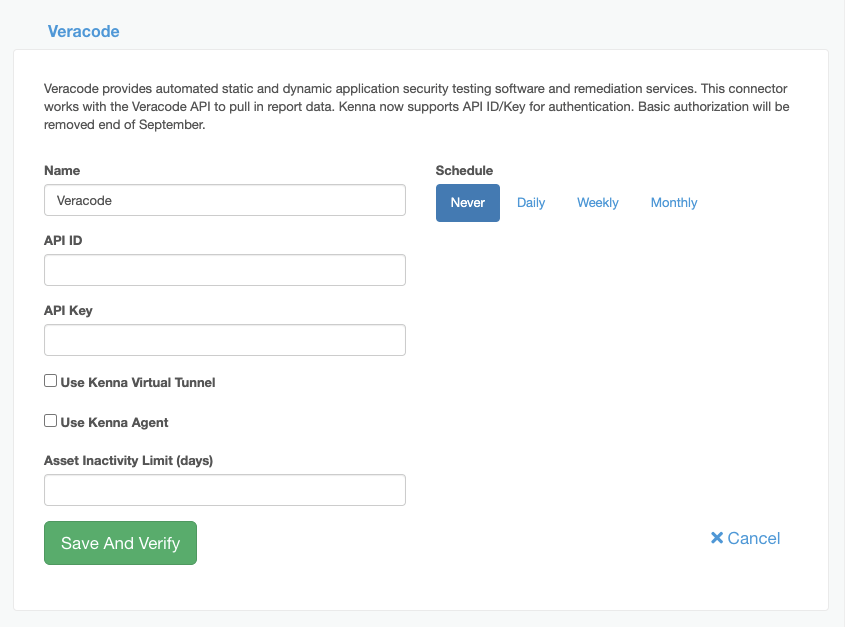Select the Daily schedule option

[531, 202]
